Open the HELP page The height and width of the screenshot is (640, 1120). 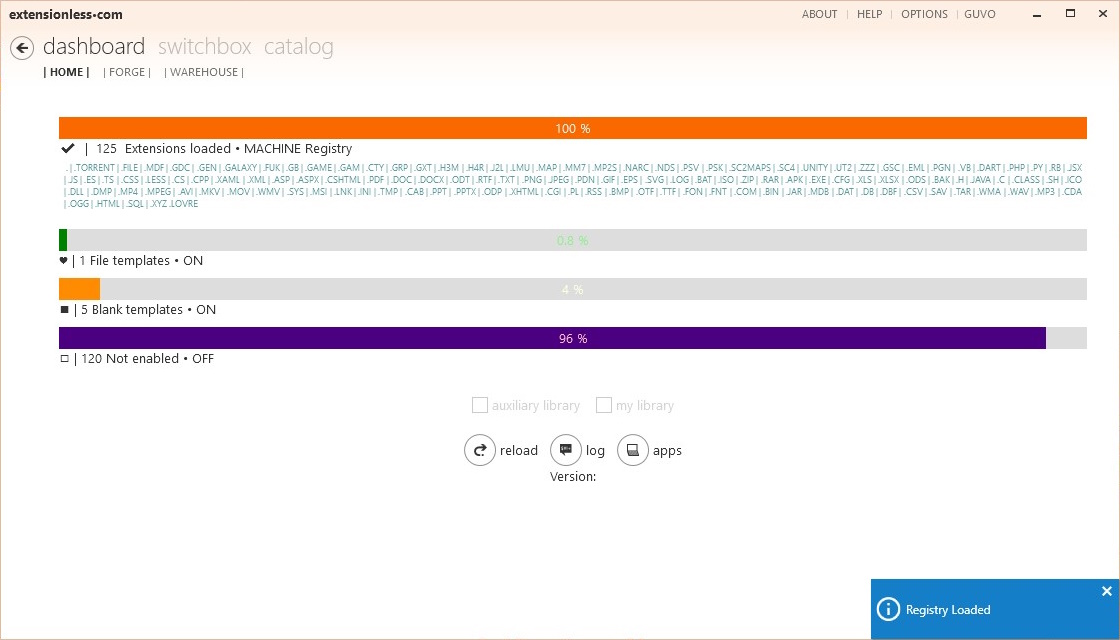point(869,14)
